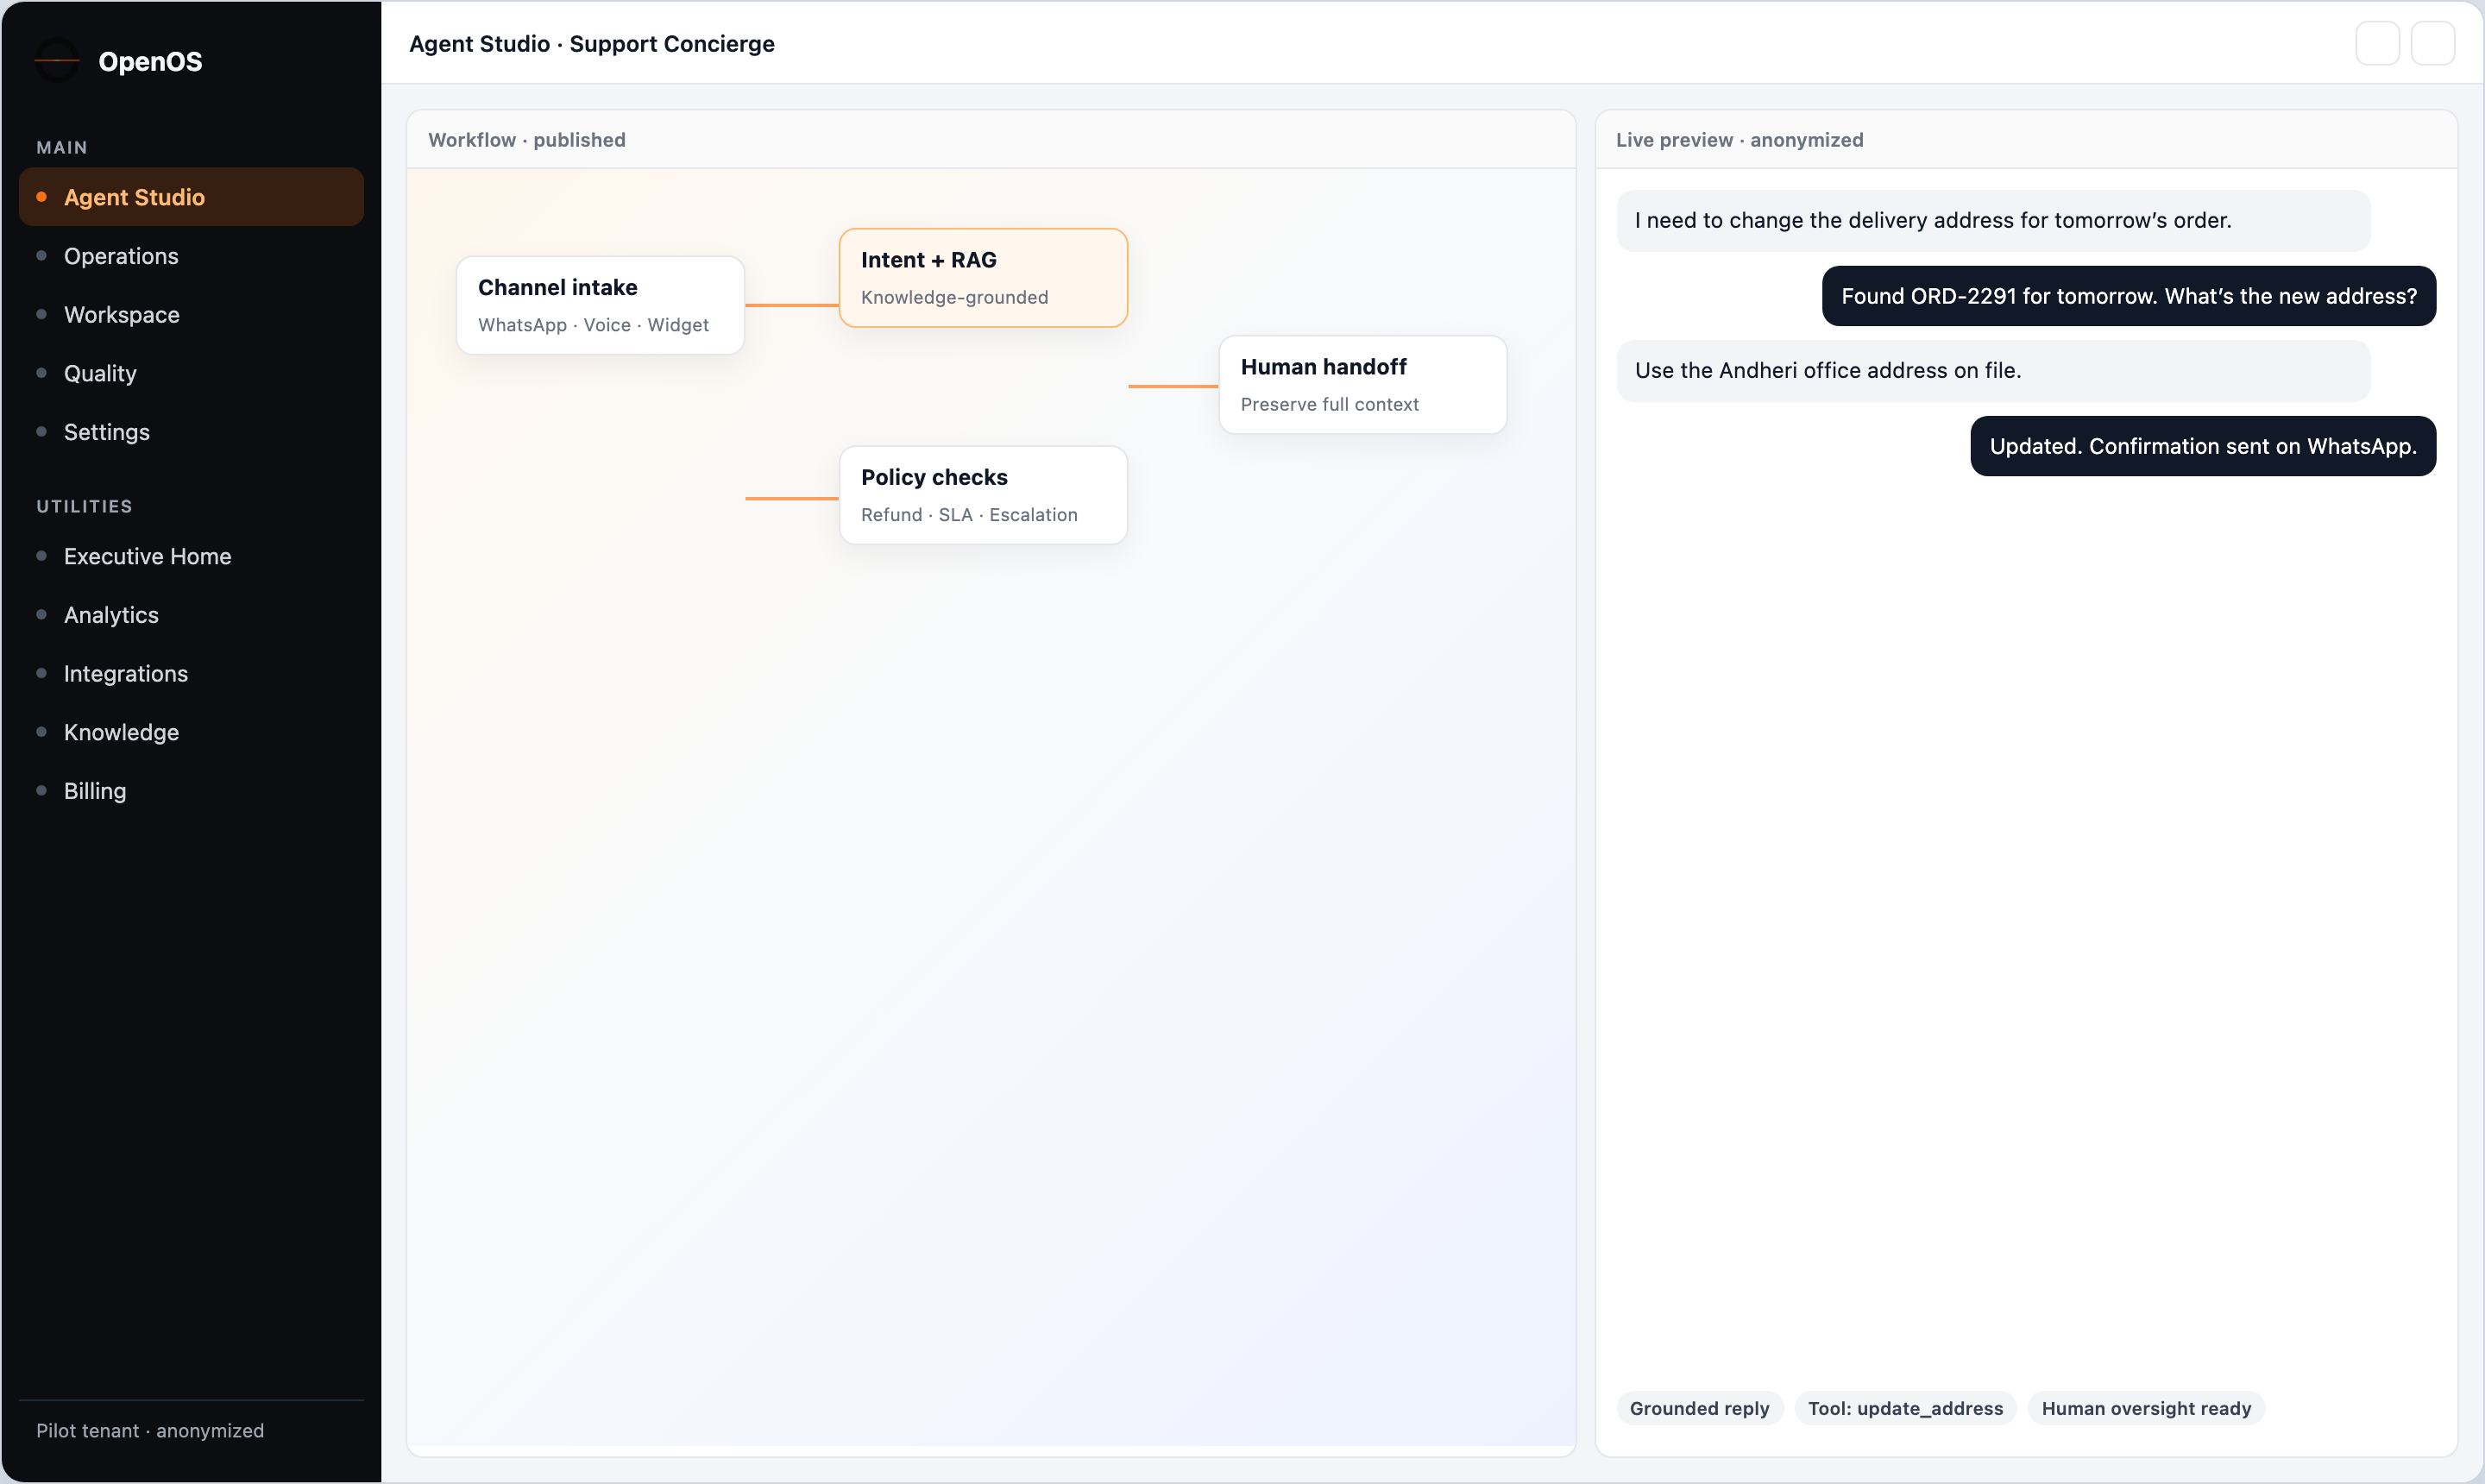Viewport: 2485px width, 1484px height.
Task: Click the OpenOS brand name
Action: point(150,62)
